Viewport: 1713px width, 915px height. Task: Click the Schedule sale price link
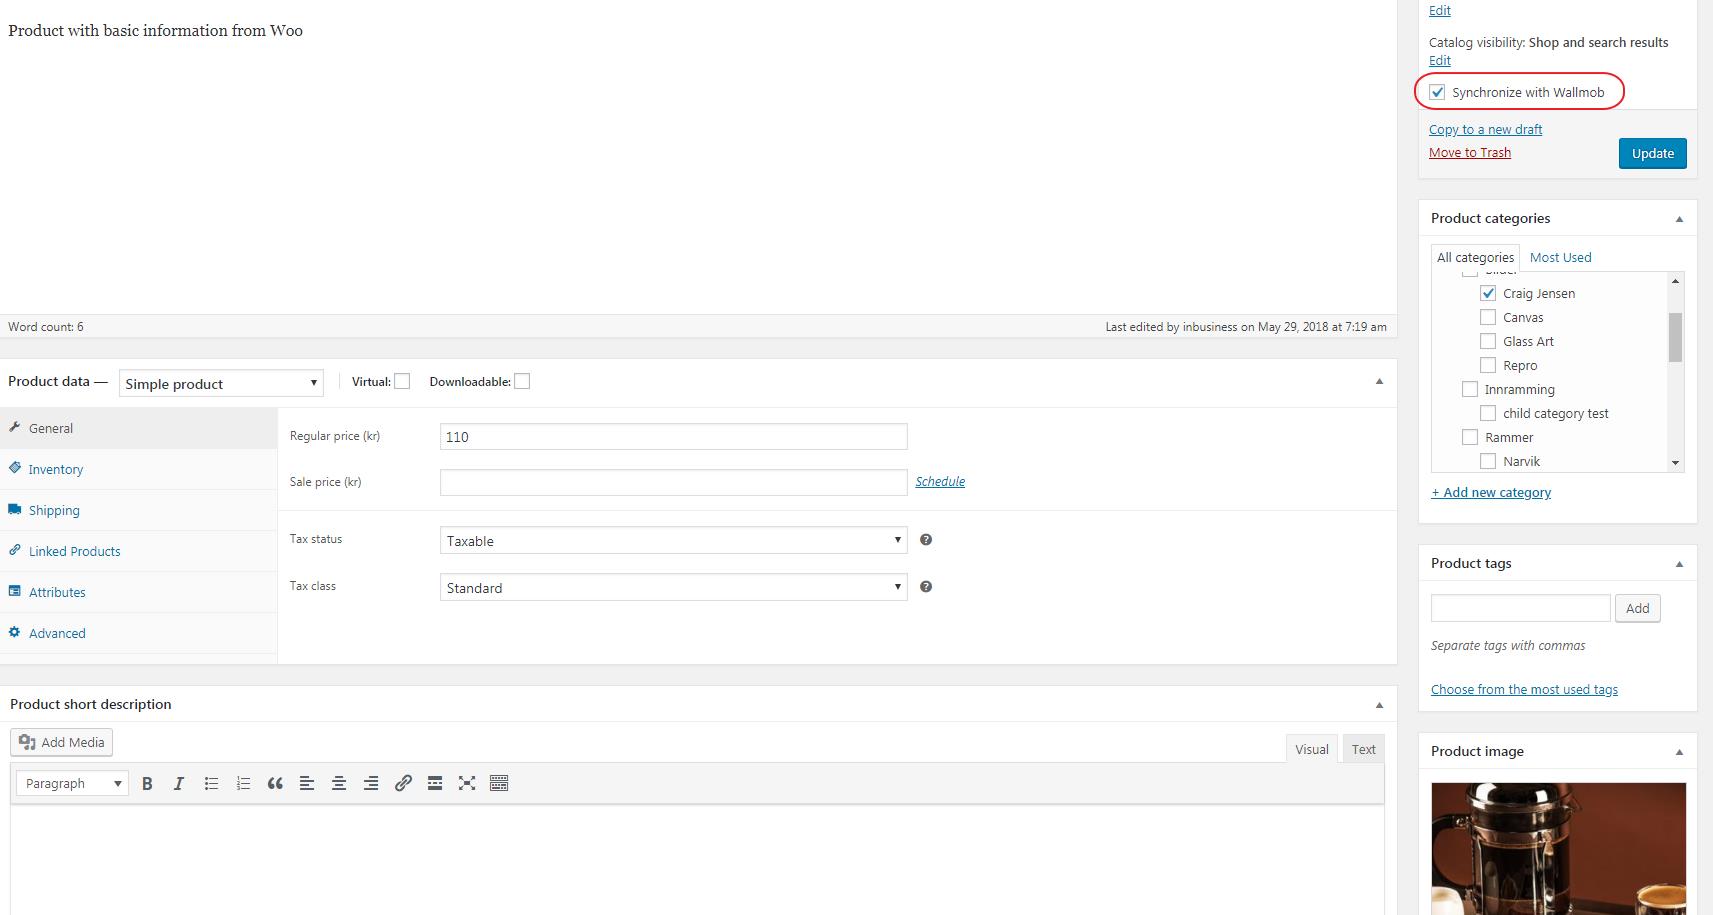940,481
